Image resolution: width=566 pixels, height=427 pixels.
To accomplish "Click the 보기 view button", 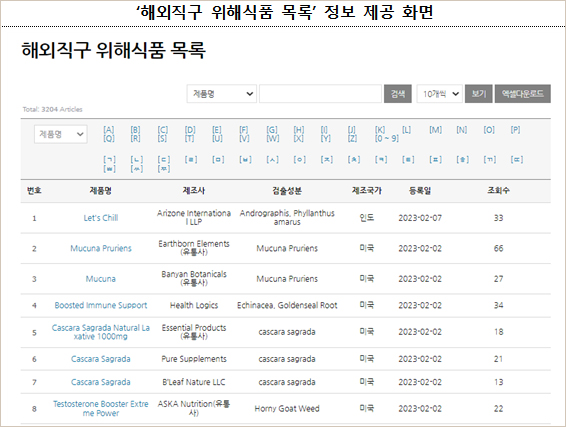I will coord(479,94).
